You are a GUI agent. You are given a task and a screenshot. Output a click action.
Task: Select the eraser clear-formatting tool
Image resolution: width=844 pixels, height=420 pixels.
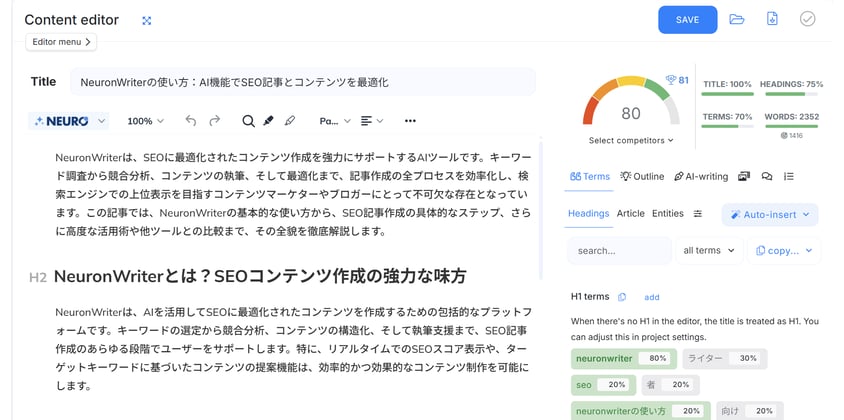(x=290, y=121)
